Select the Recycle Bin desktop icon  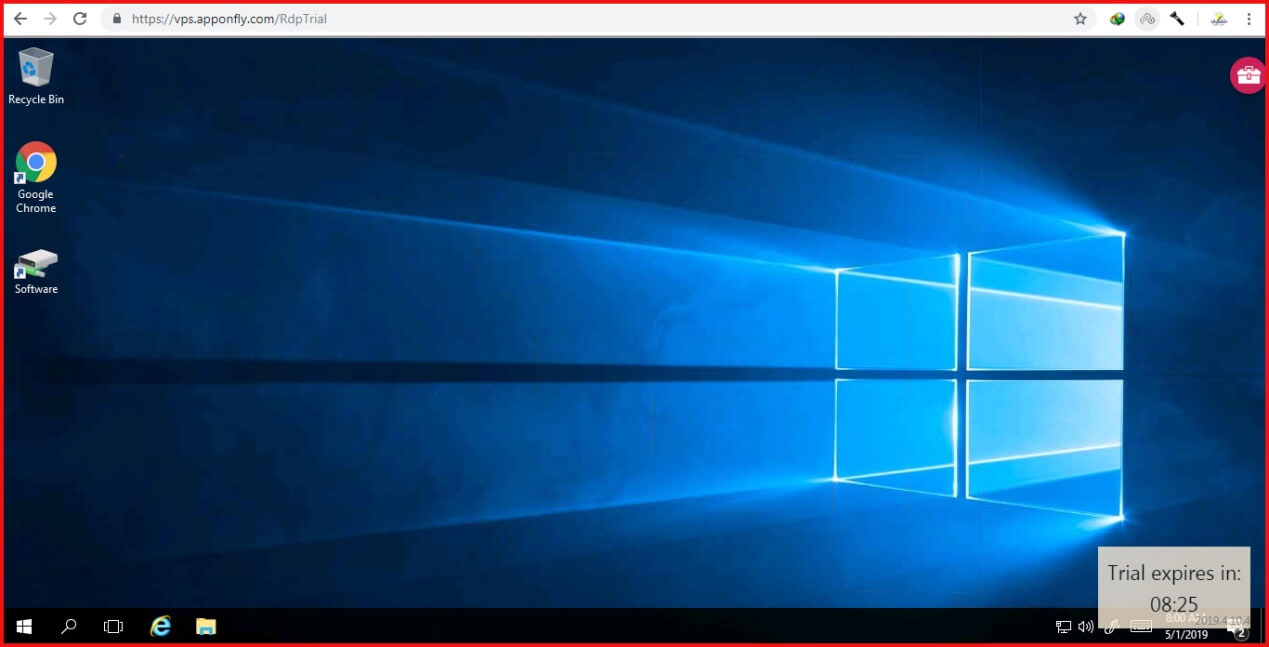click(36, 76)
